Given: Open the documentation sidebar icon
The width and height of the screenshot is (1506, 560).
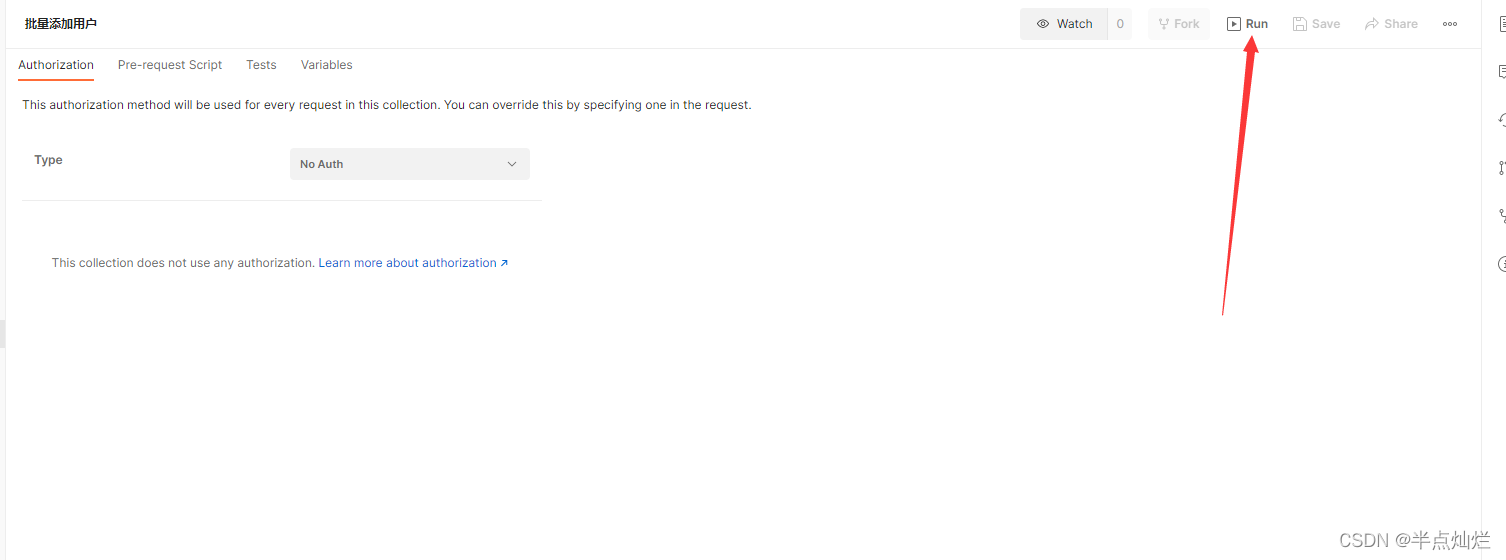Looking at the screenshot, I should point(1501,24).
